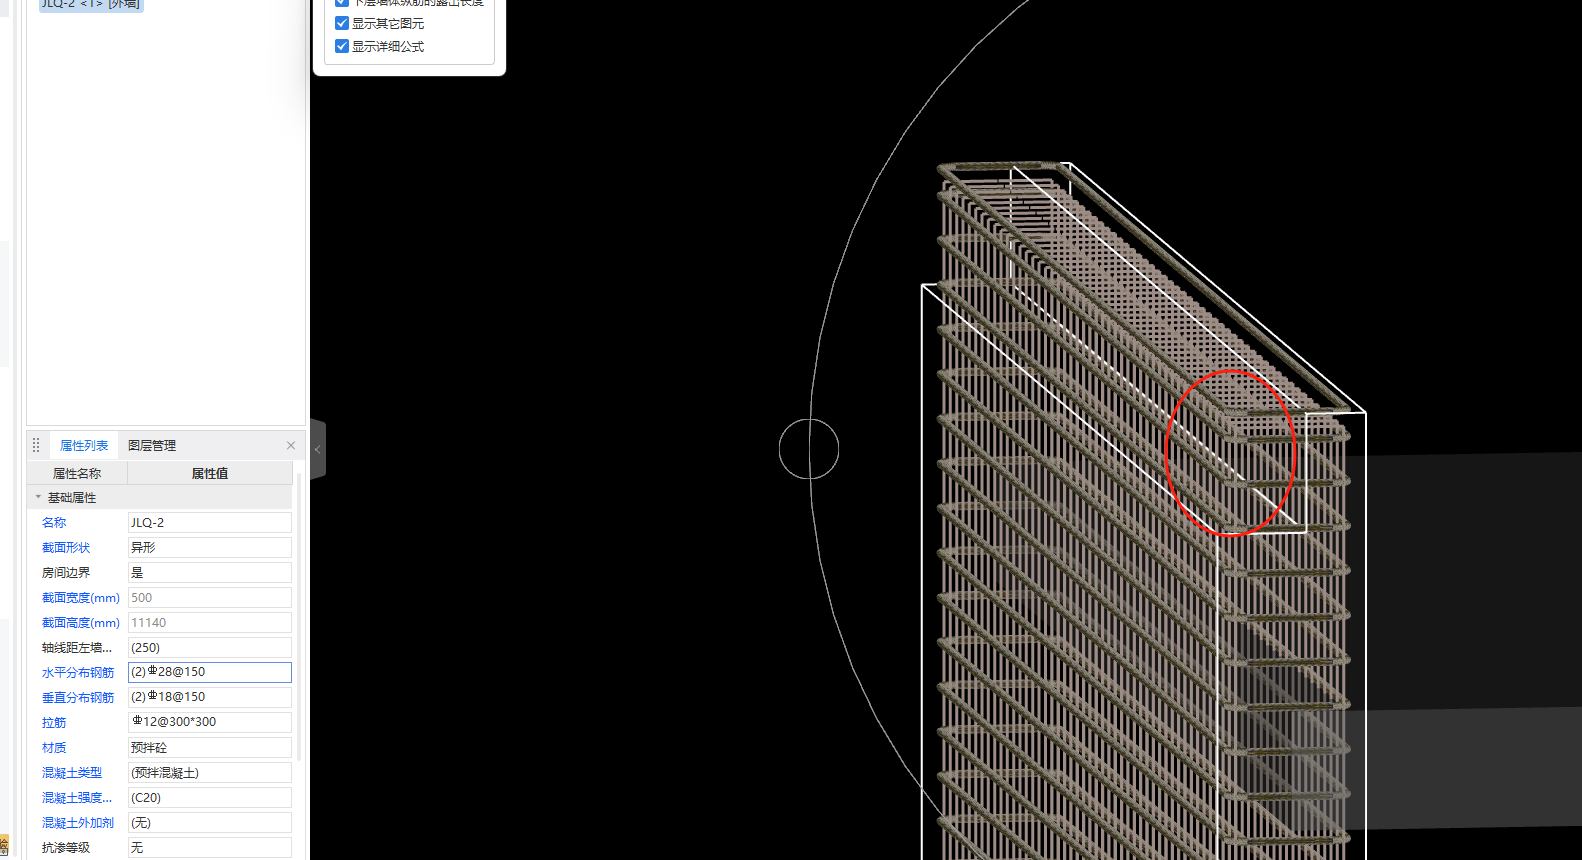This screenshot has height=860, width=1582.
Task: Click the 房间边界 property label
Action: 66,572
